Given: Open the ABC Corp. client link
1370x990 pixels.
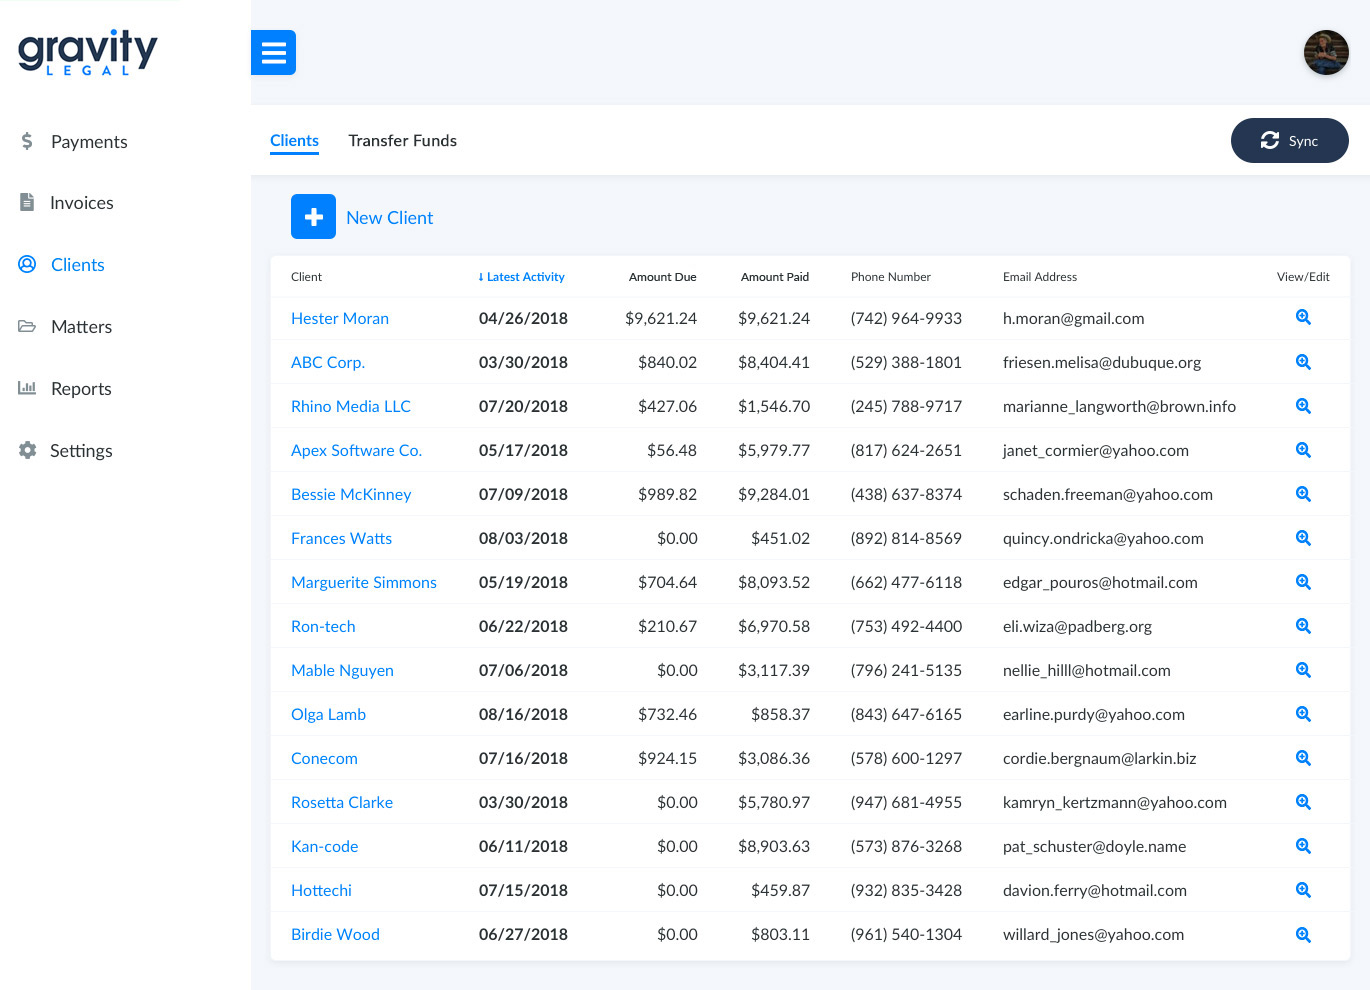Looking at the screenshot, I should (x=327, y=362).
